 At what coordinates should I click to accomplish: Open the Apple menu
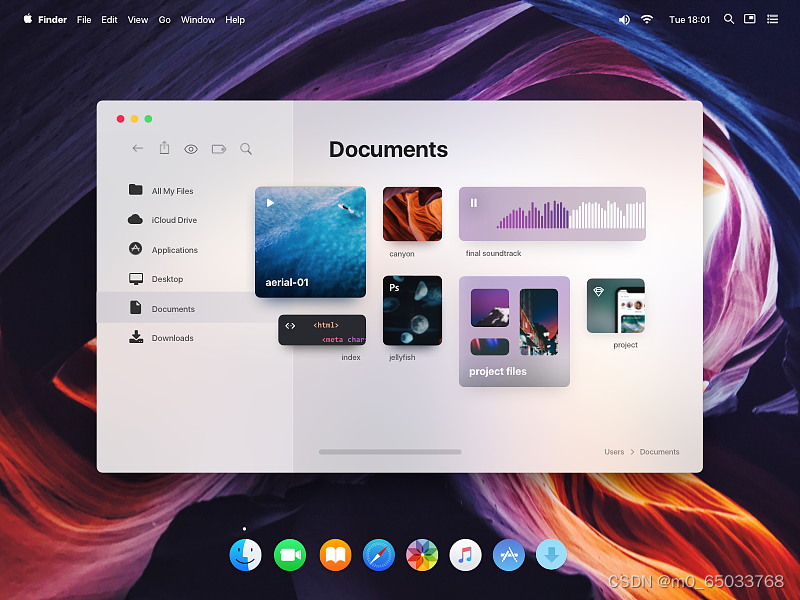point(28,19)
